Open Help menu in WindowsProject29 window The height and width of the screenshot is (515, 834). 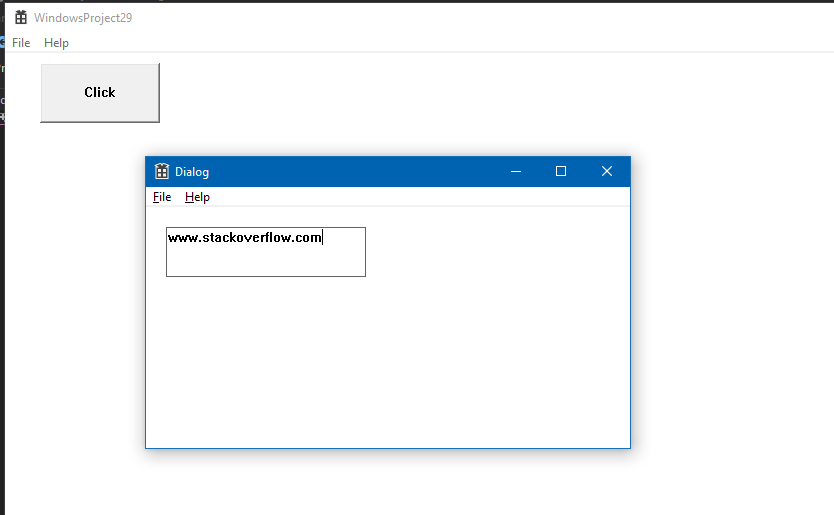56,43
